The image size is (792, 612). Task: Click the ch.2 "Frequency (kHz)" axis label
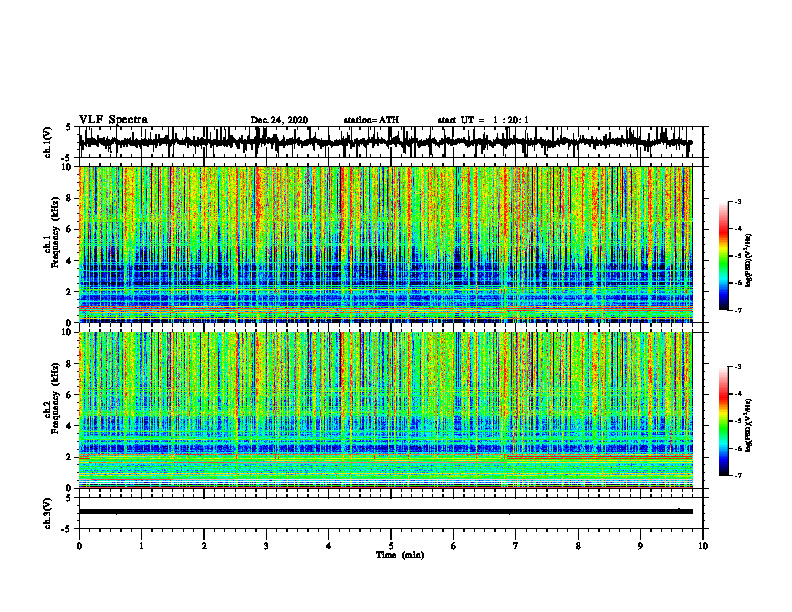(x=55, y=398)
